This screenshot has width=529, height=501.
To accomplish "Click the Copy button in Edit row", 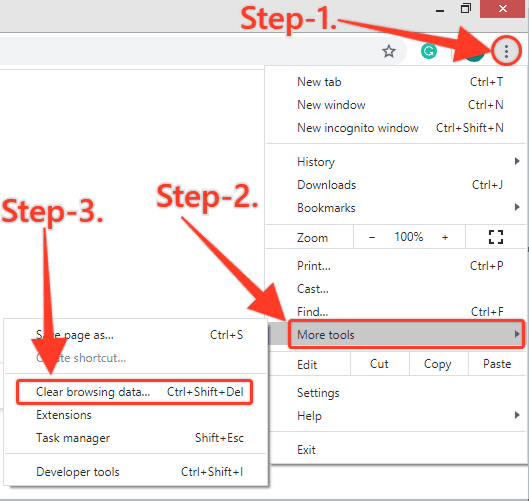I will 438,364.
